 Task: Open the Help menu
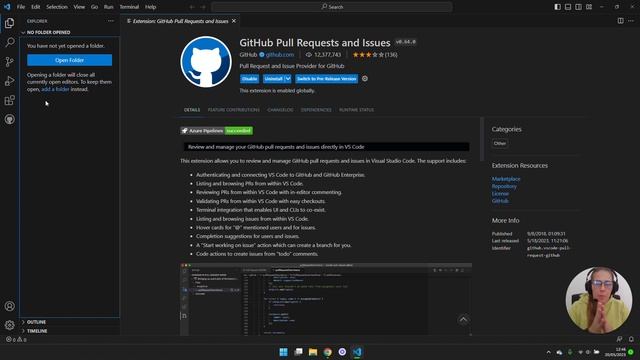pos(151,7)
